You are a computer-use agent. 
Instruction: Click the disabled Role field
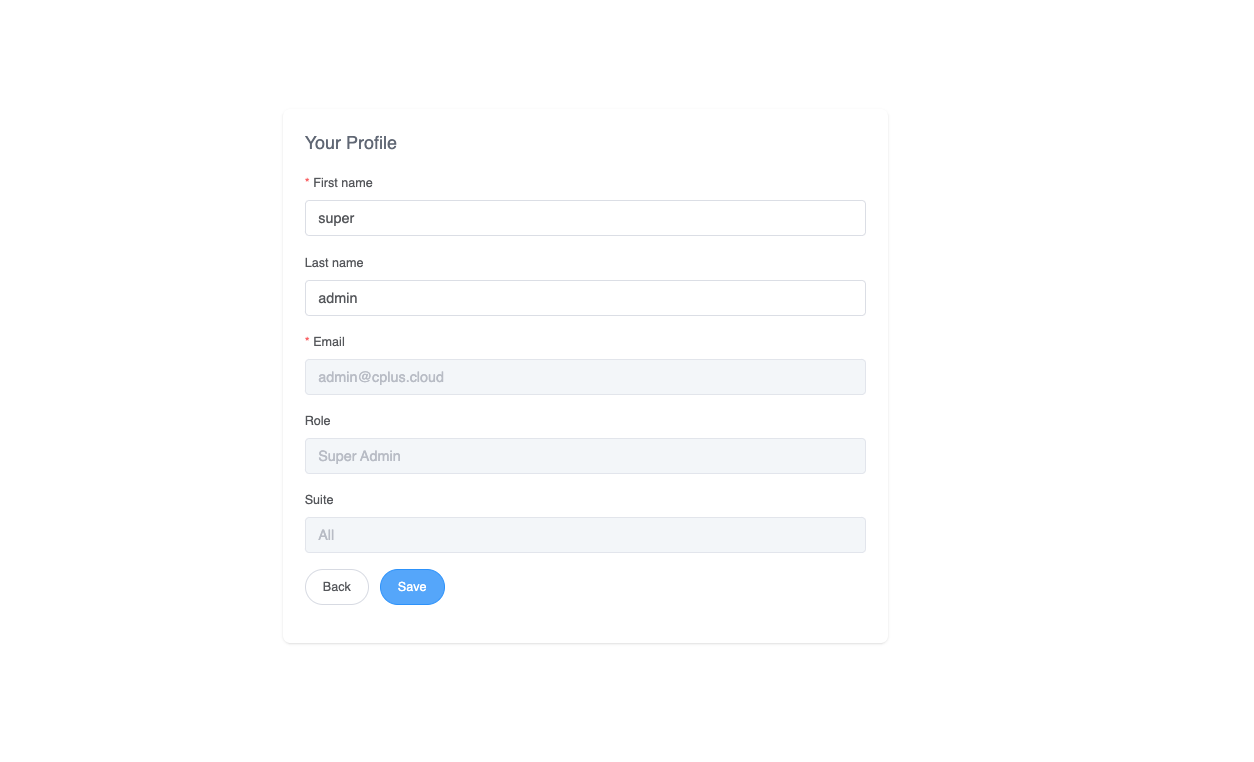tap(585, 456)
